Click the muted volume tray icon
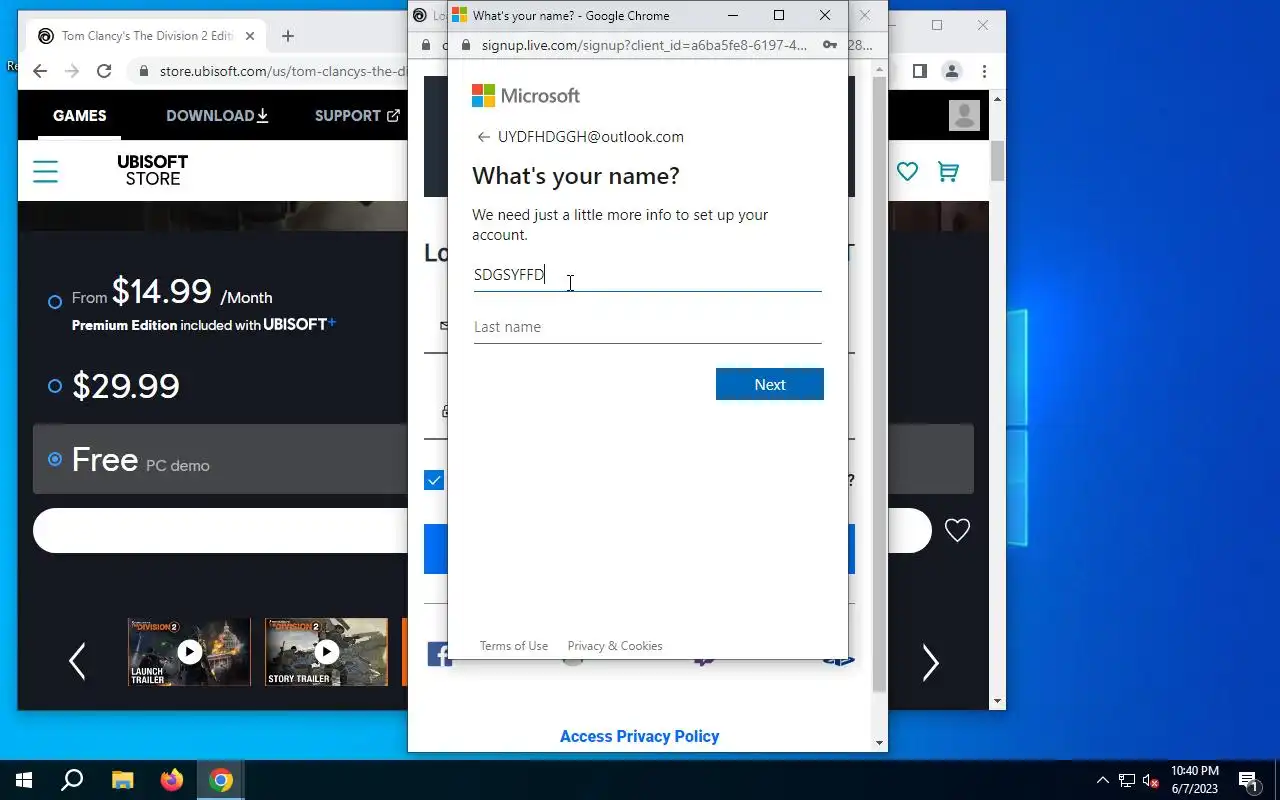Screen dimensions: 1280x800 (1151, 780)
